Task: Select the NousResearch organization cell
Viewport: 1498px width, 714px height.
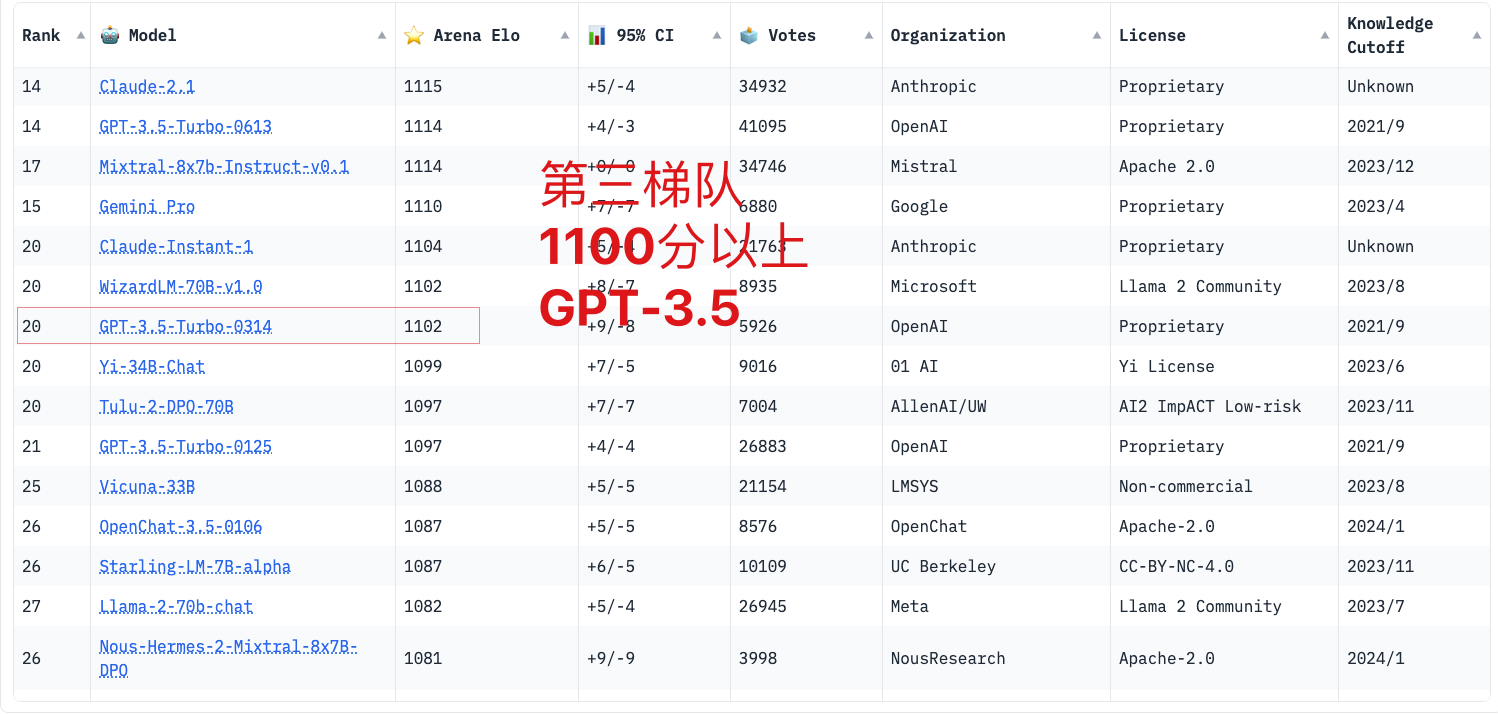Action: 948,658
